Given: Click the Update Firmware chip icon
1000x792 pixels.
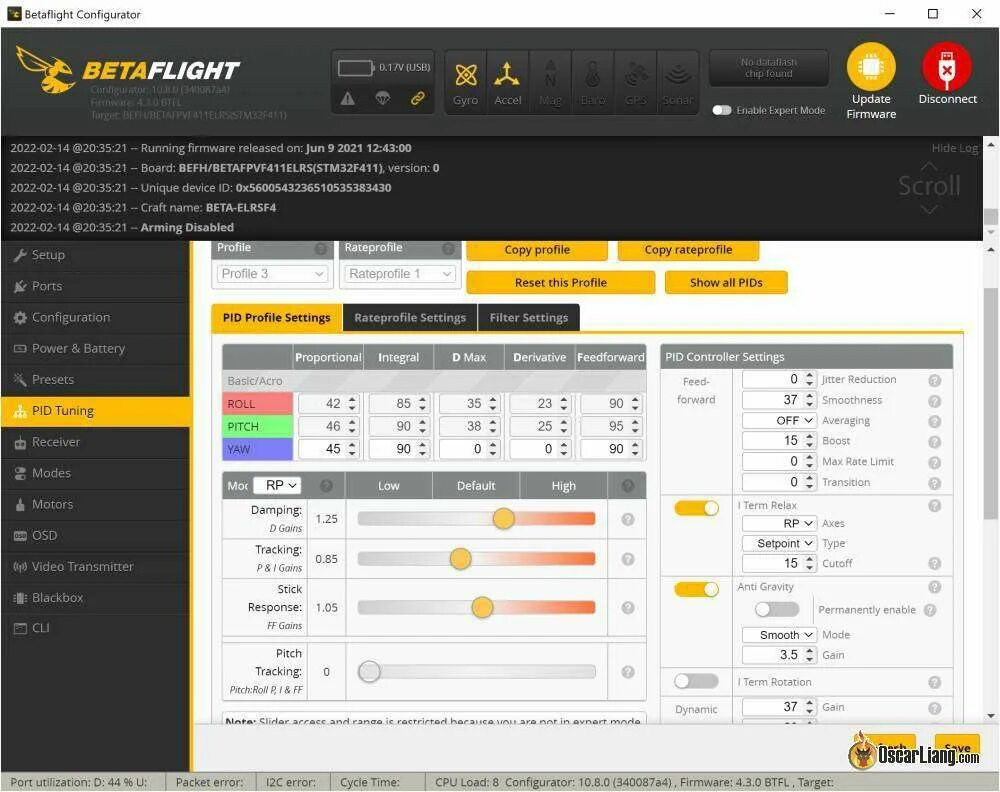Looking at the screenshot, I should click(871, 66).
